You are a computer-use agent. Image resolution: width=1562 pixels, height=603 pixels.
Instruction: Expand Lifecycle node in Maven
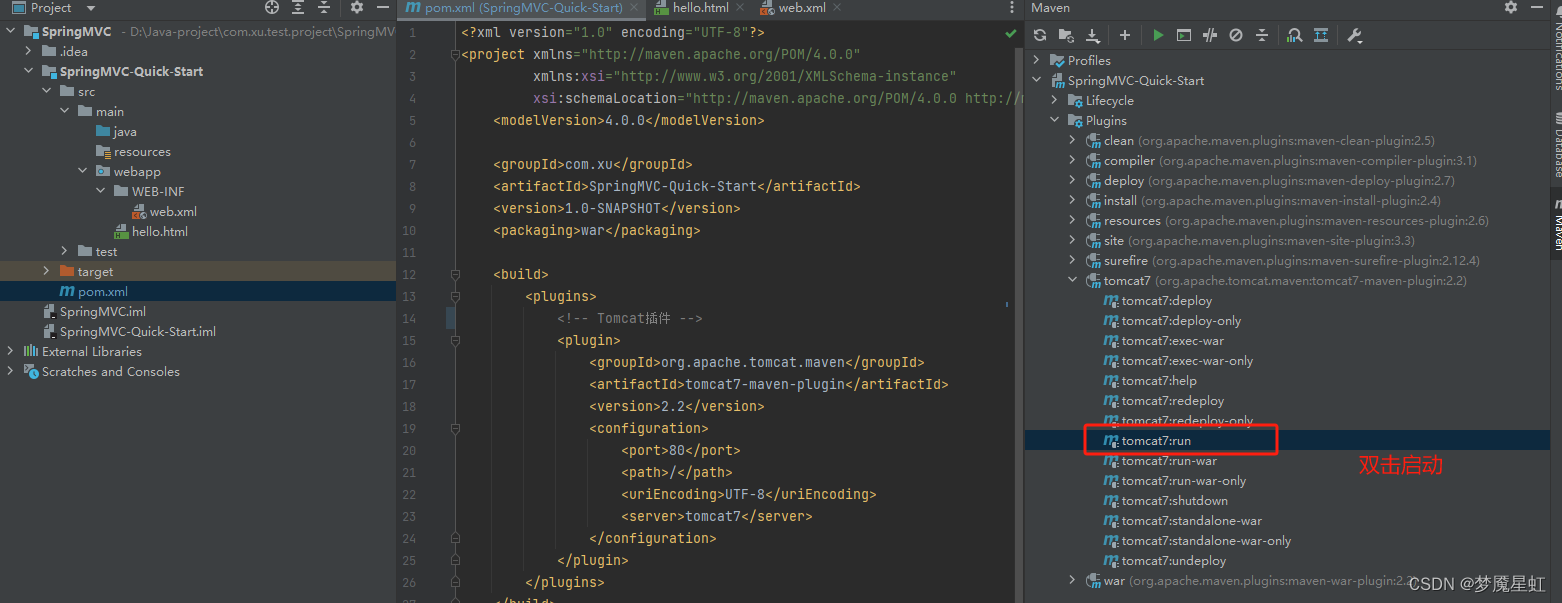click(x=1055, y=100)
